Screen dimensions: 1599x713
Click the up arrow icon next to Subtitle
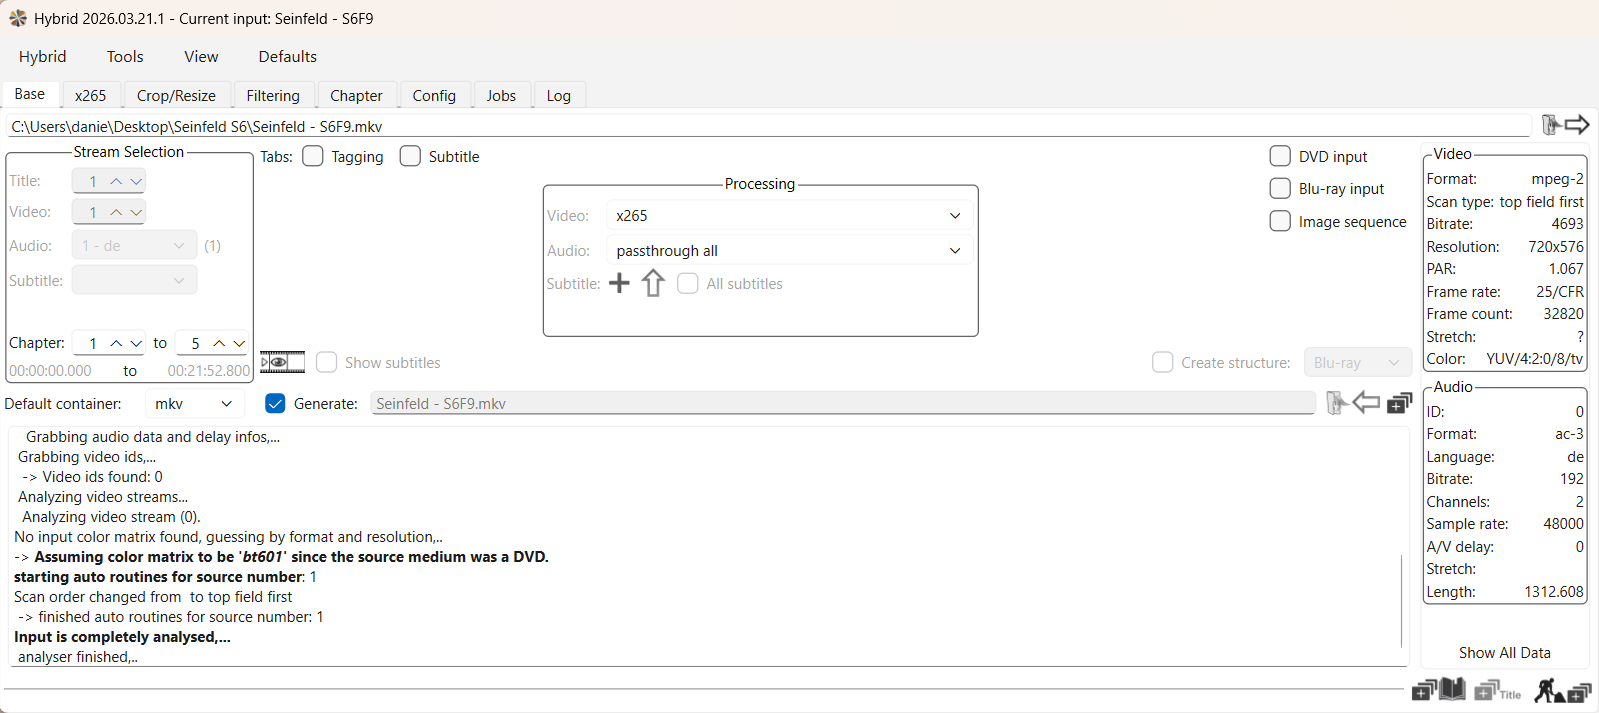[653, 283]
